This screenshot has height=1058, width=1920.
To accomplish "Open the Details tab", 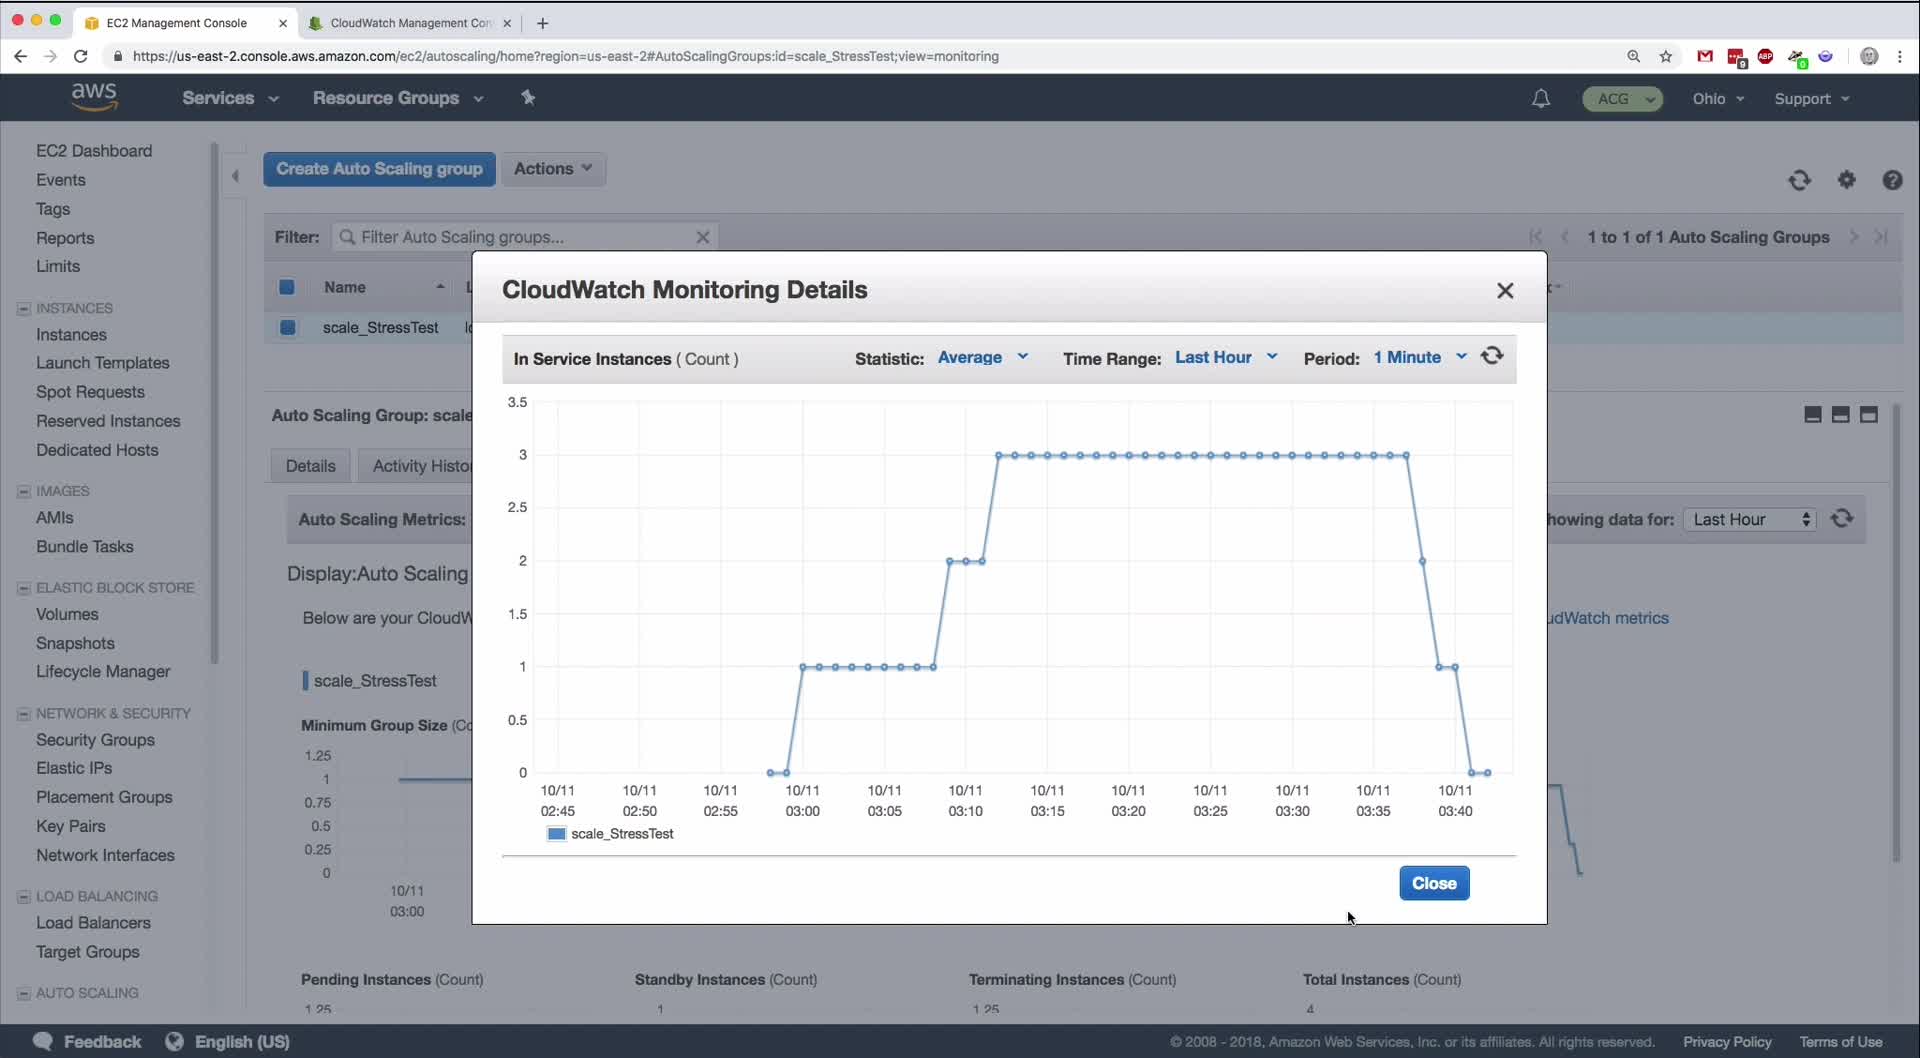I will [310, 466].
